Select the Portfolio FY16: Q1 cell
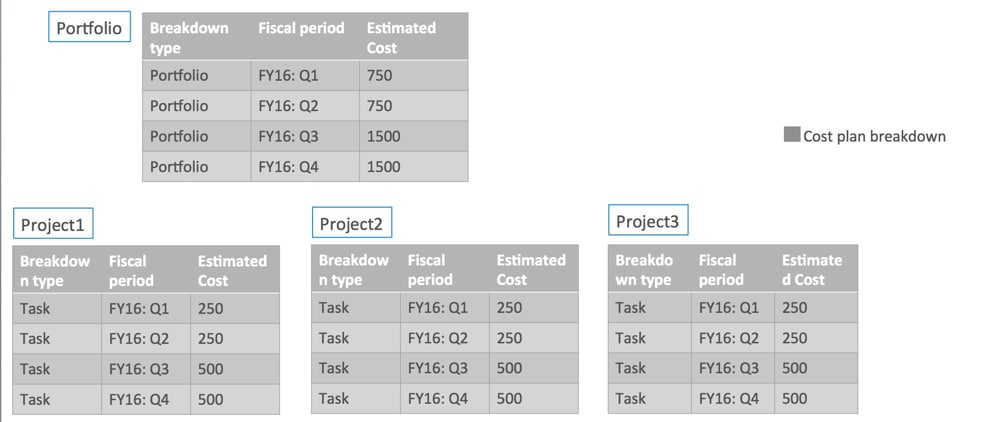 point(305,76)
